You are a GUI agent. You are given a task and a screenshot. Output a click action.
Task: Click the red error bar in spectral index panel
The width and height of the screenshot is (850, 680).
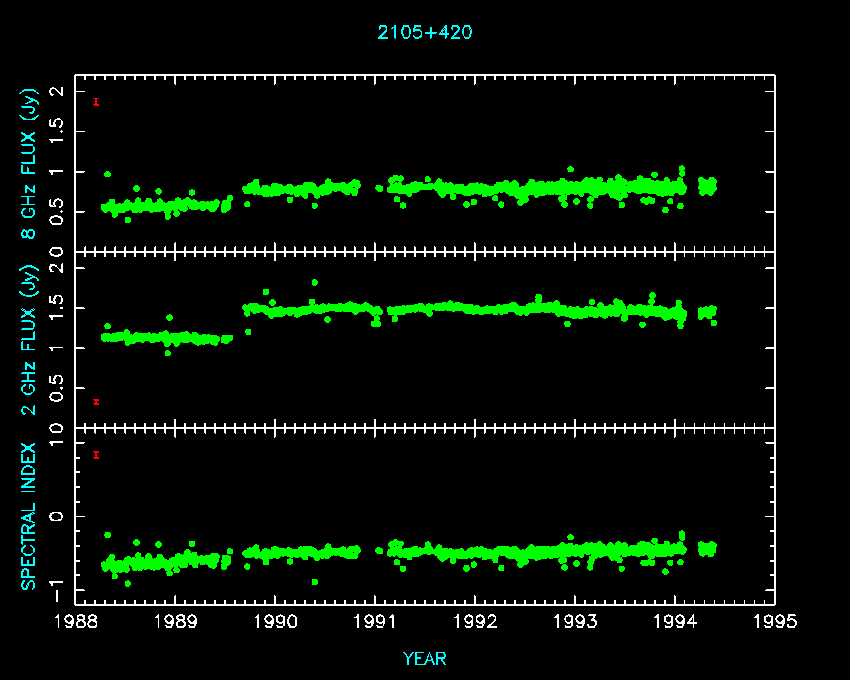pyautogui.click(x=96, y=455)
